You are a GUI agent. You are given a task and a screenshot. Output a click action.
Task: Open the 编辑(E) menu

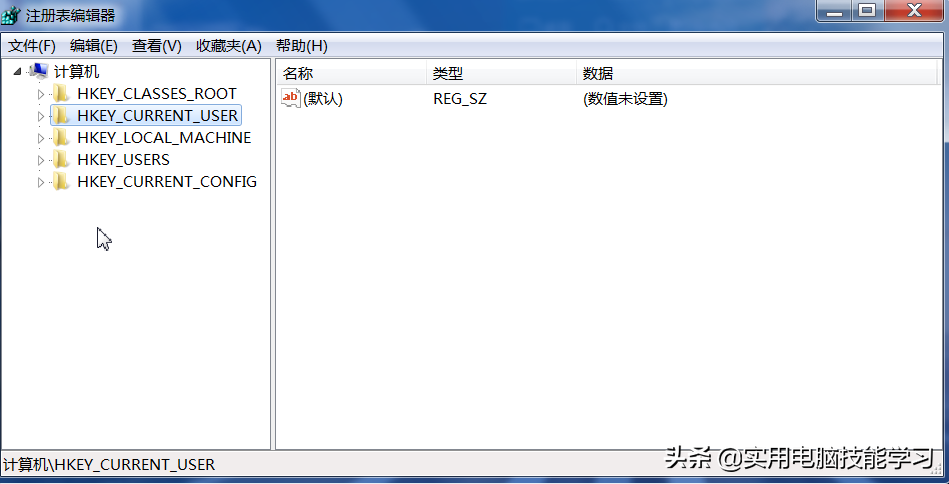pyautogui.click(x=94, y=45)
